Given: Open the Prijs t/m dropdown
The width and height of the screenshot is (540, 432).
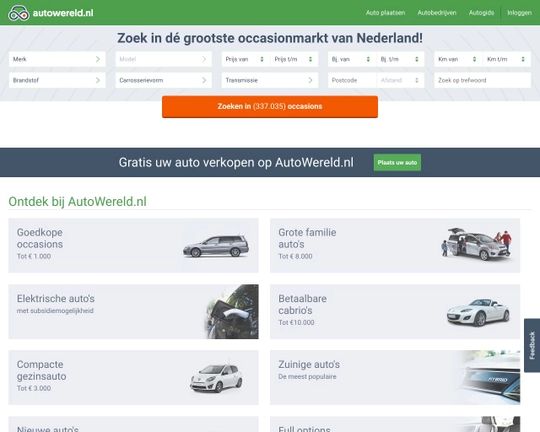Looking at the screenshot, I should [x=294, y=59].
